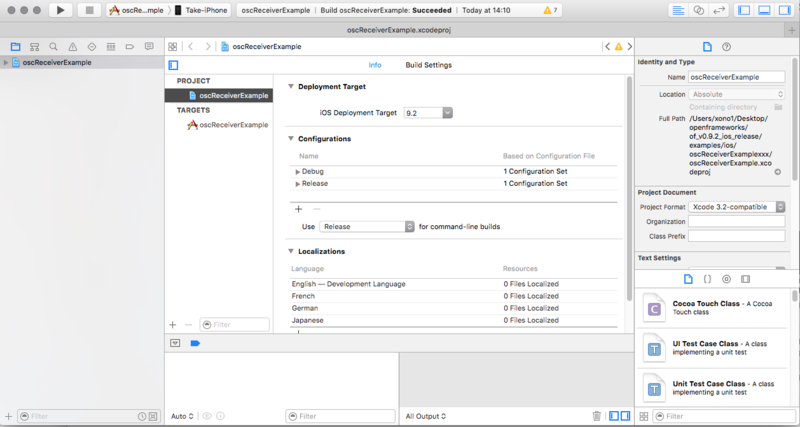Click the warning triangle in jump bar
800x427 pixels.
point(618,47)
